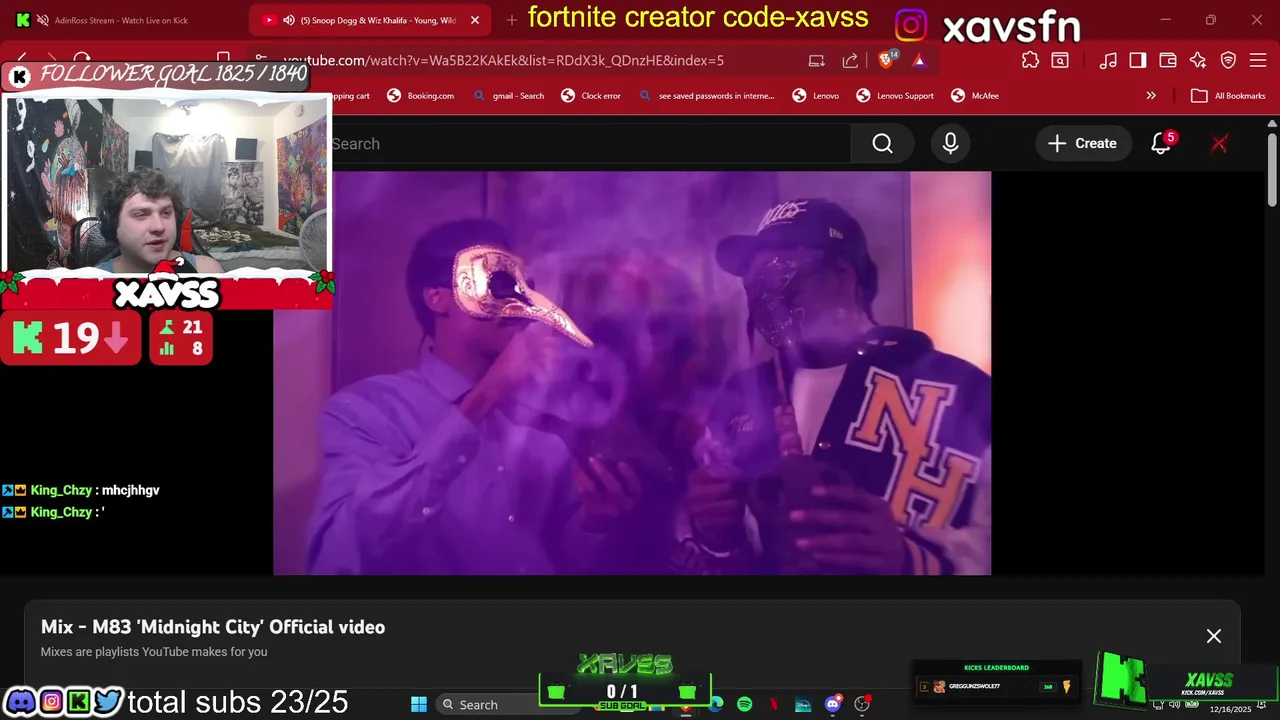Click the YouTube video player
1280x720 pixels.
pyautogui.click(x=632, y=373)
